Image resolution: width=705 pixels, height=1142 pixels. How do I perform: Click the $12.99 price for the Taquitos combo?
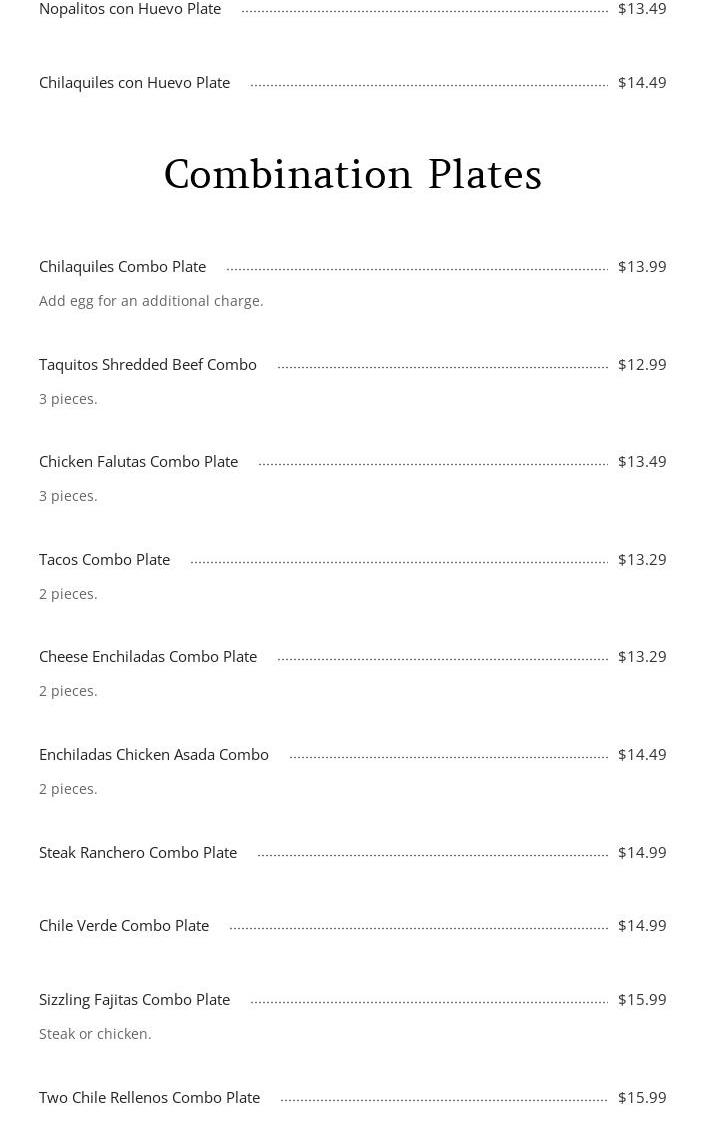tap(642, 365)
